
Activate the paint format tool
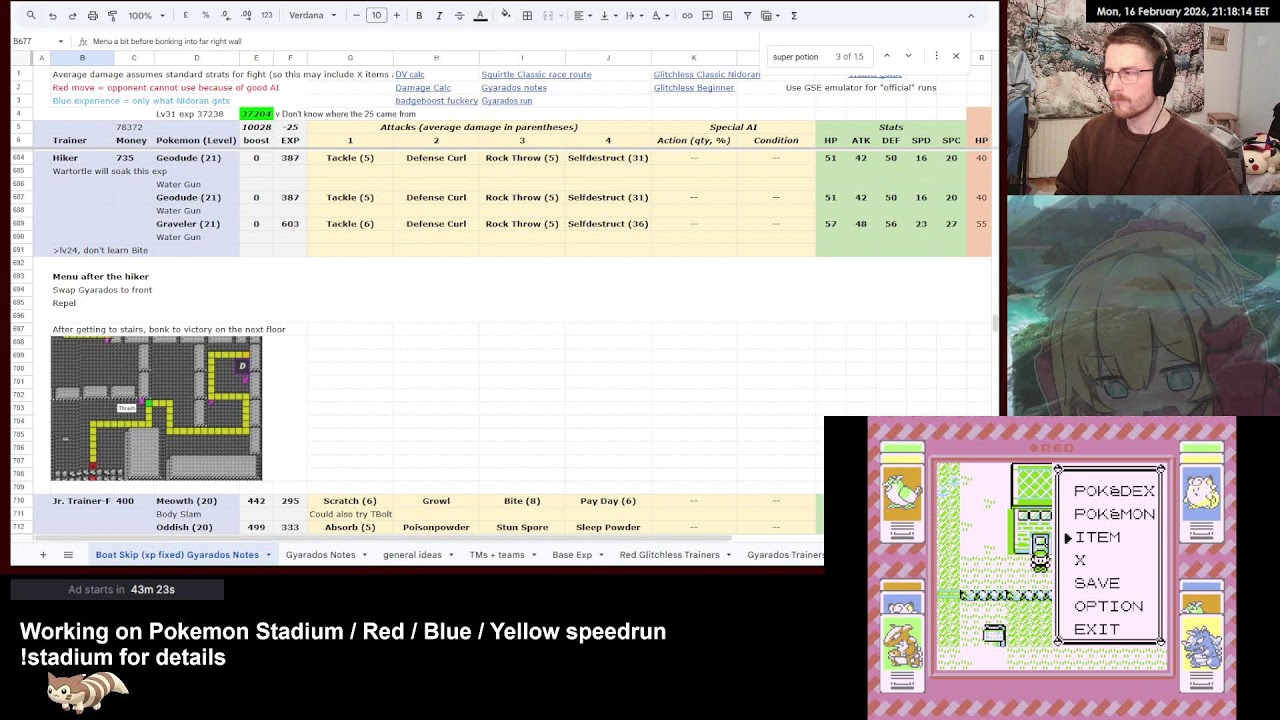112,16
